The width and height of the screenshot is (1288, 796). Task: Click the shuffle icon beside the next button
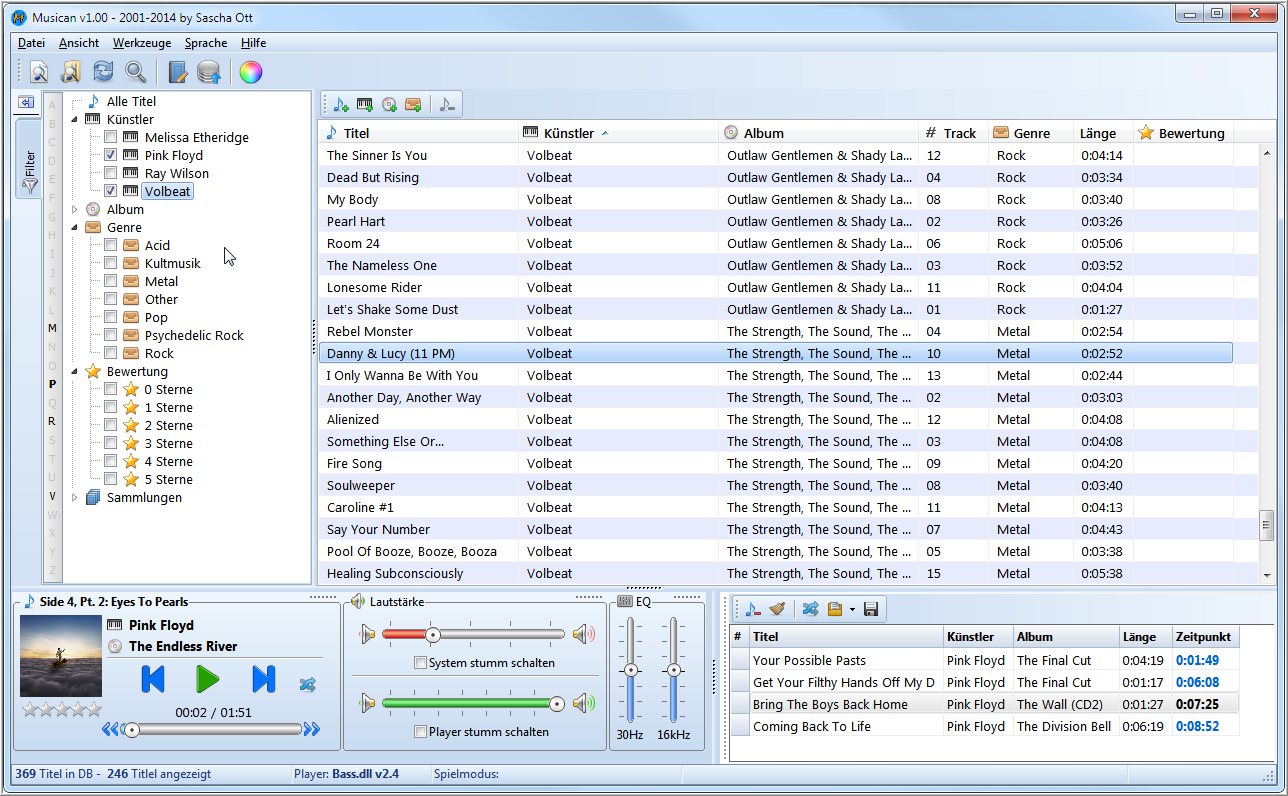click(308, 685)
